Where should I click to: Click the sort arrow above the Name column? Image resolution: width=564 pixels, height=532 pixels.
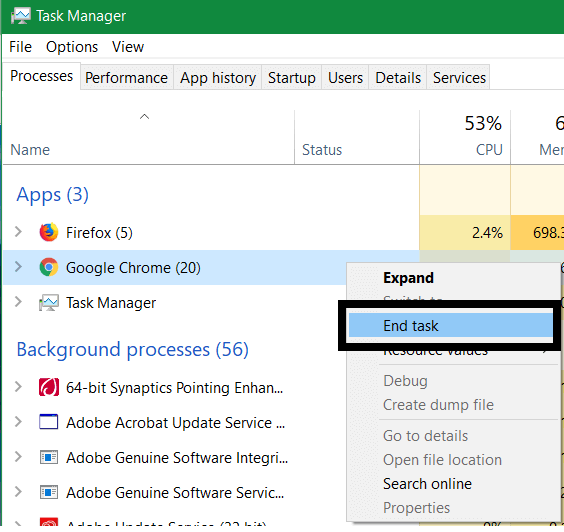144,117
